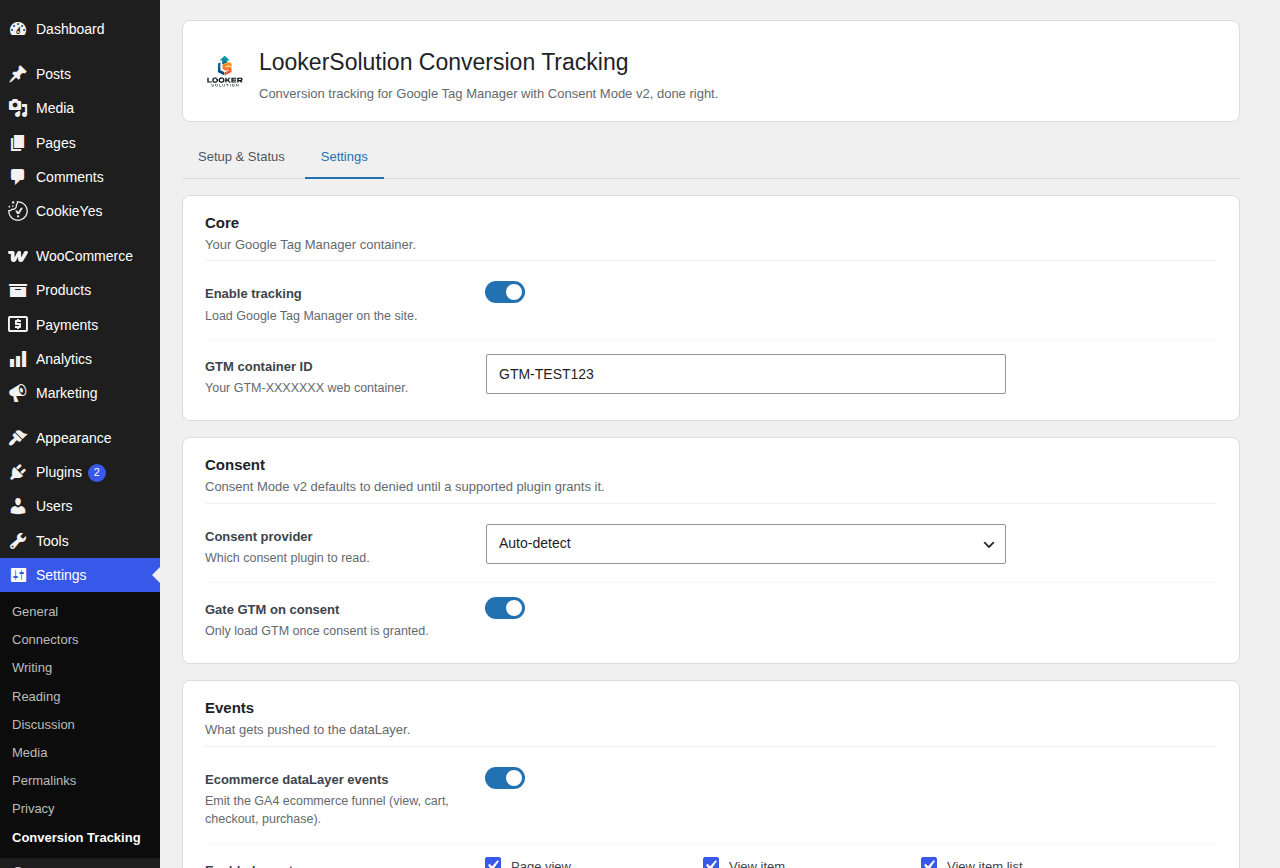
Task: Click the 'GTM container ID' label
Action: (259, 366)
